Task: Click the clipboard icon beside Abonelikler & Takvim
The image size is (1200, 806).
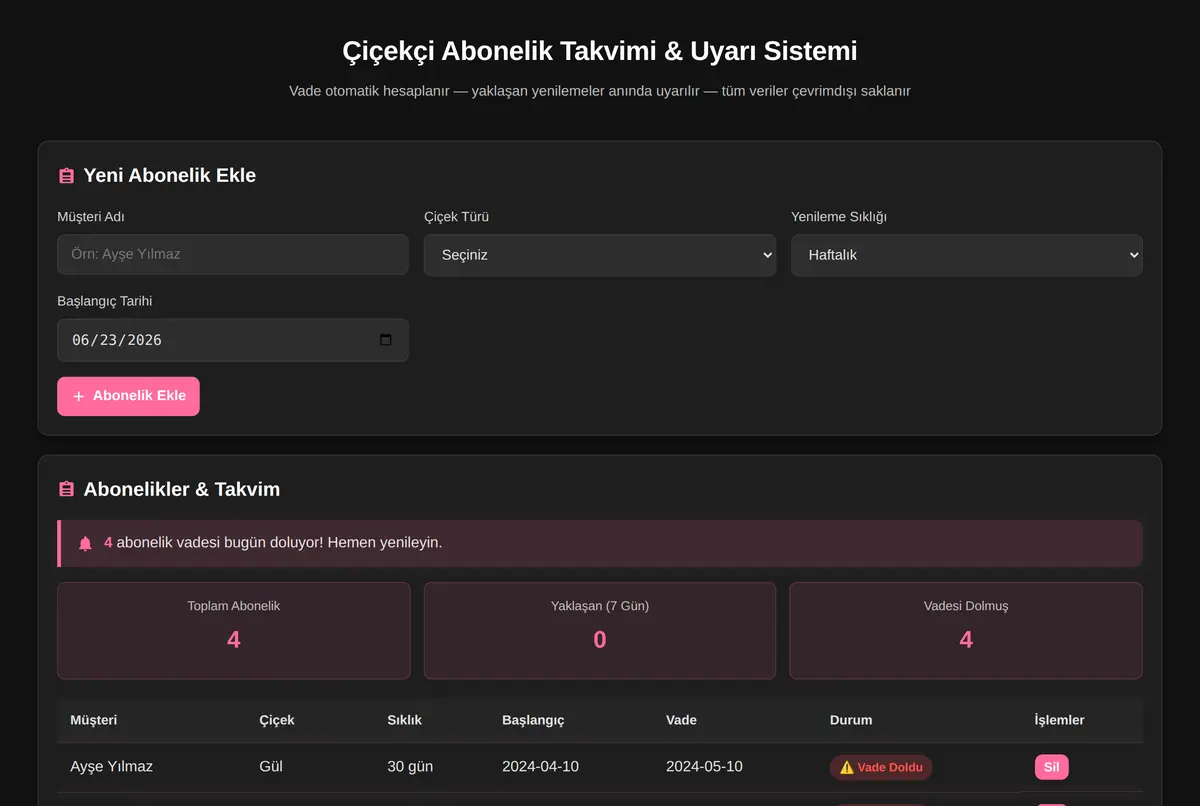Action: tap(66, 490)
